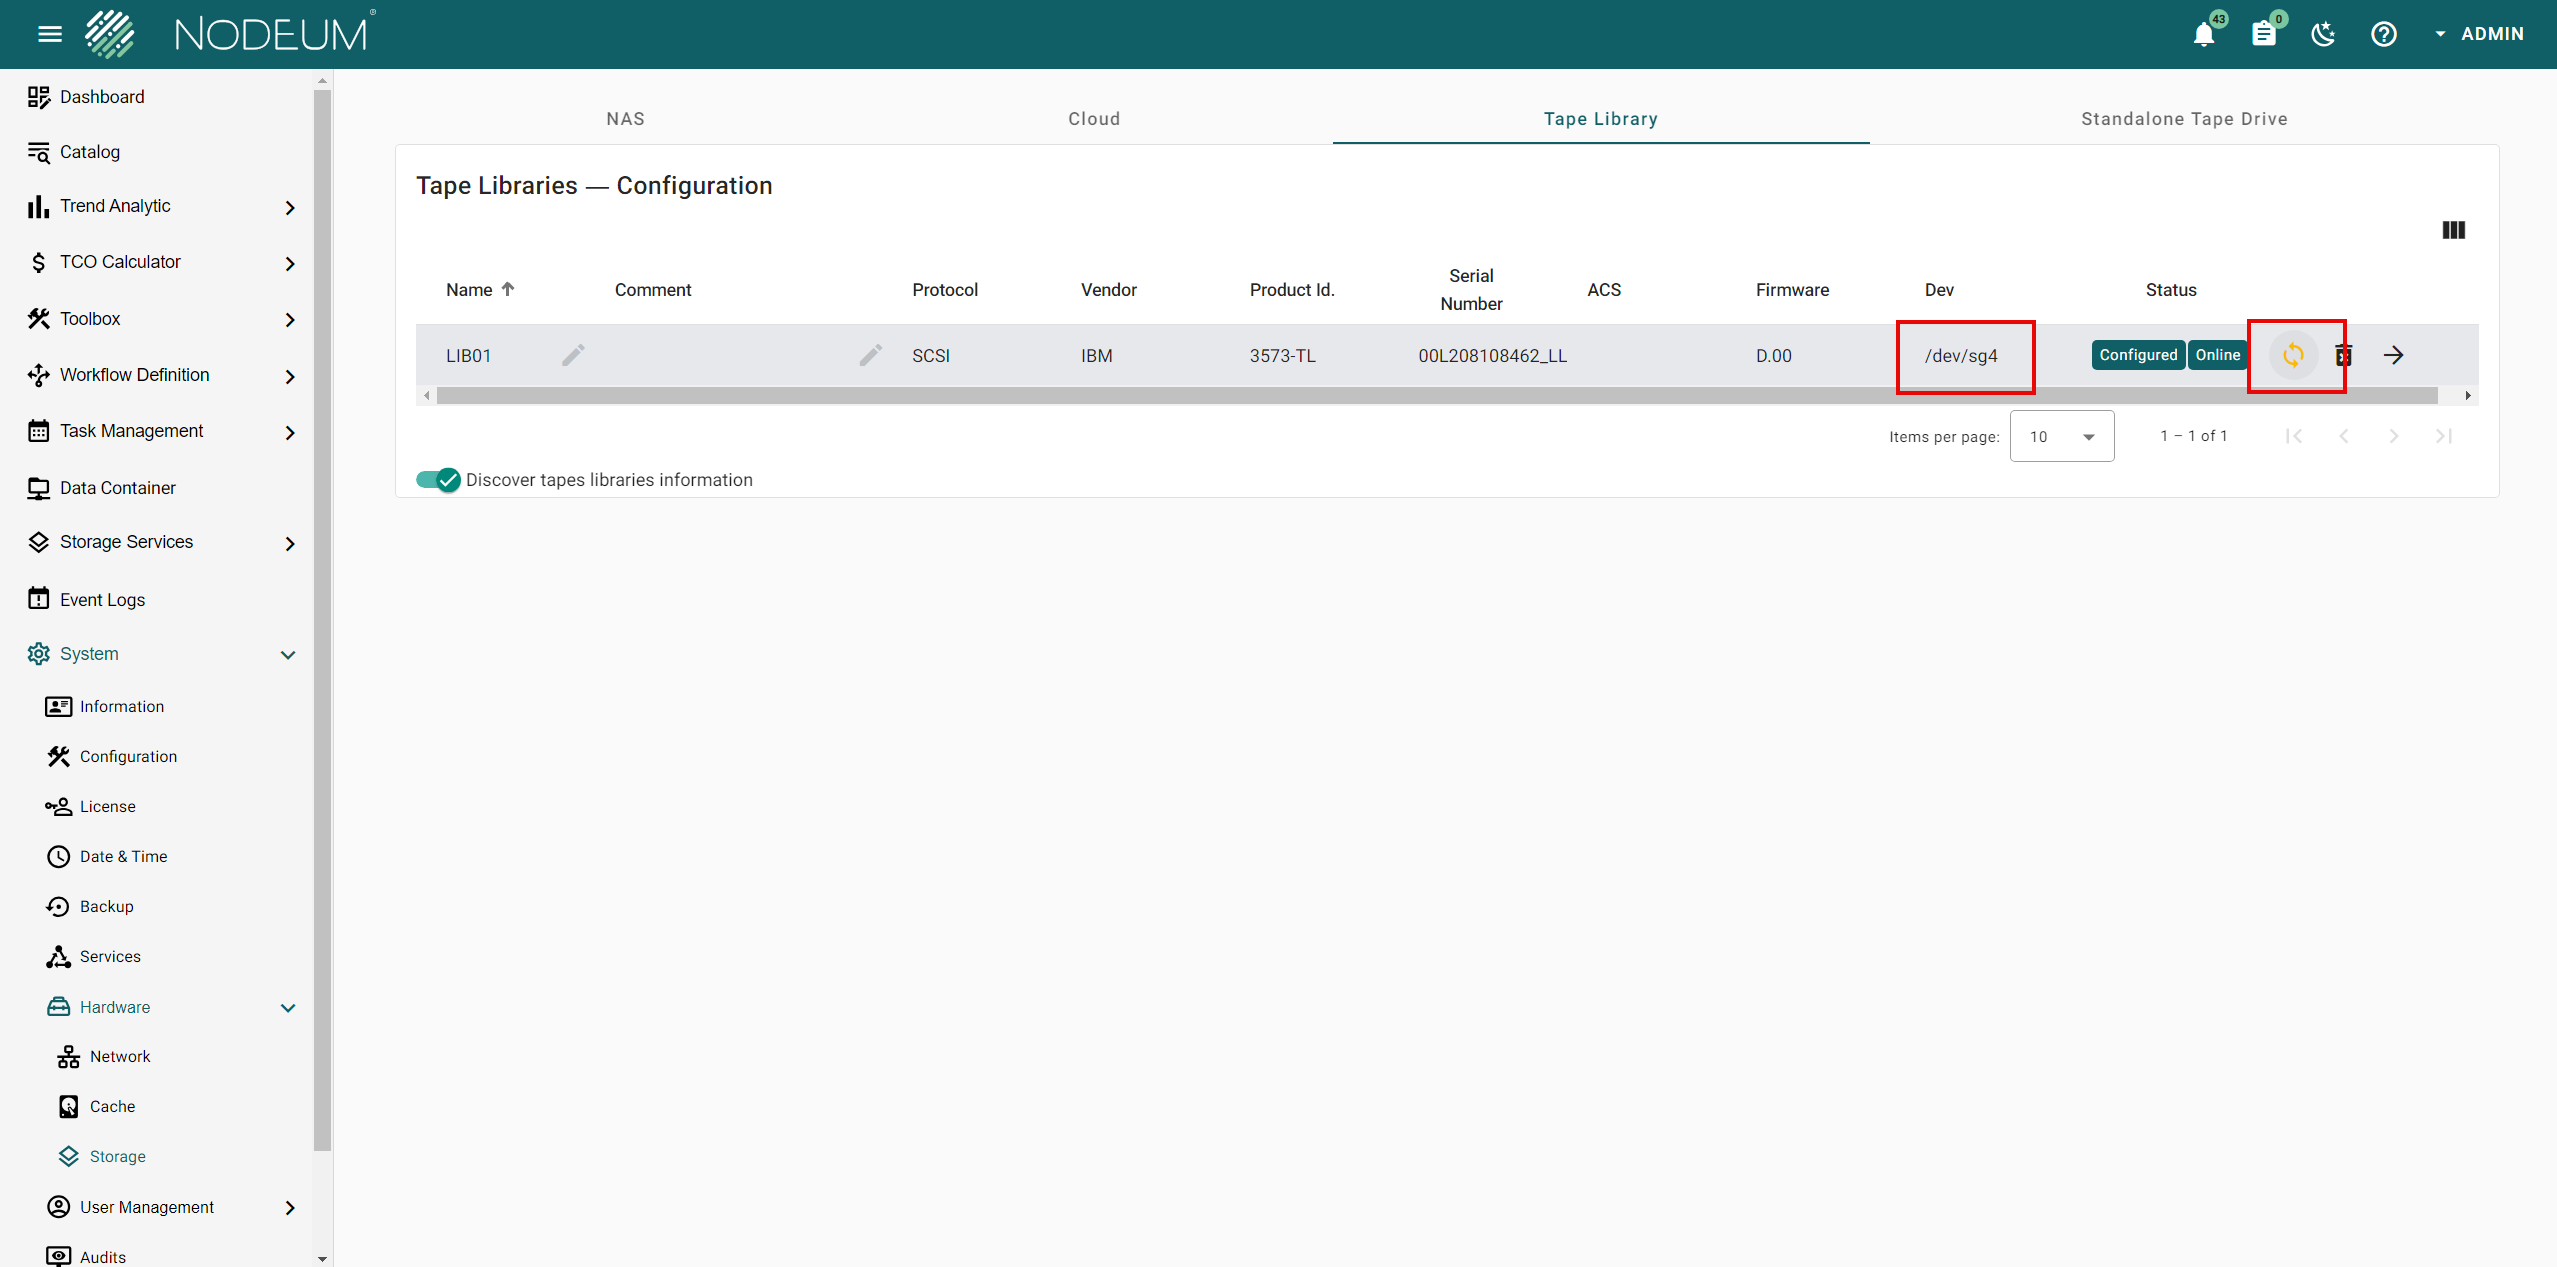Toggle dark mode moon icon

(2323, 35)
